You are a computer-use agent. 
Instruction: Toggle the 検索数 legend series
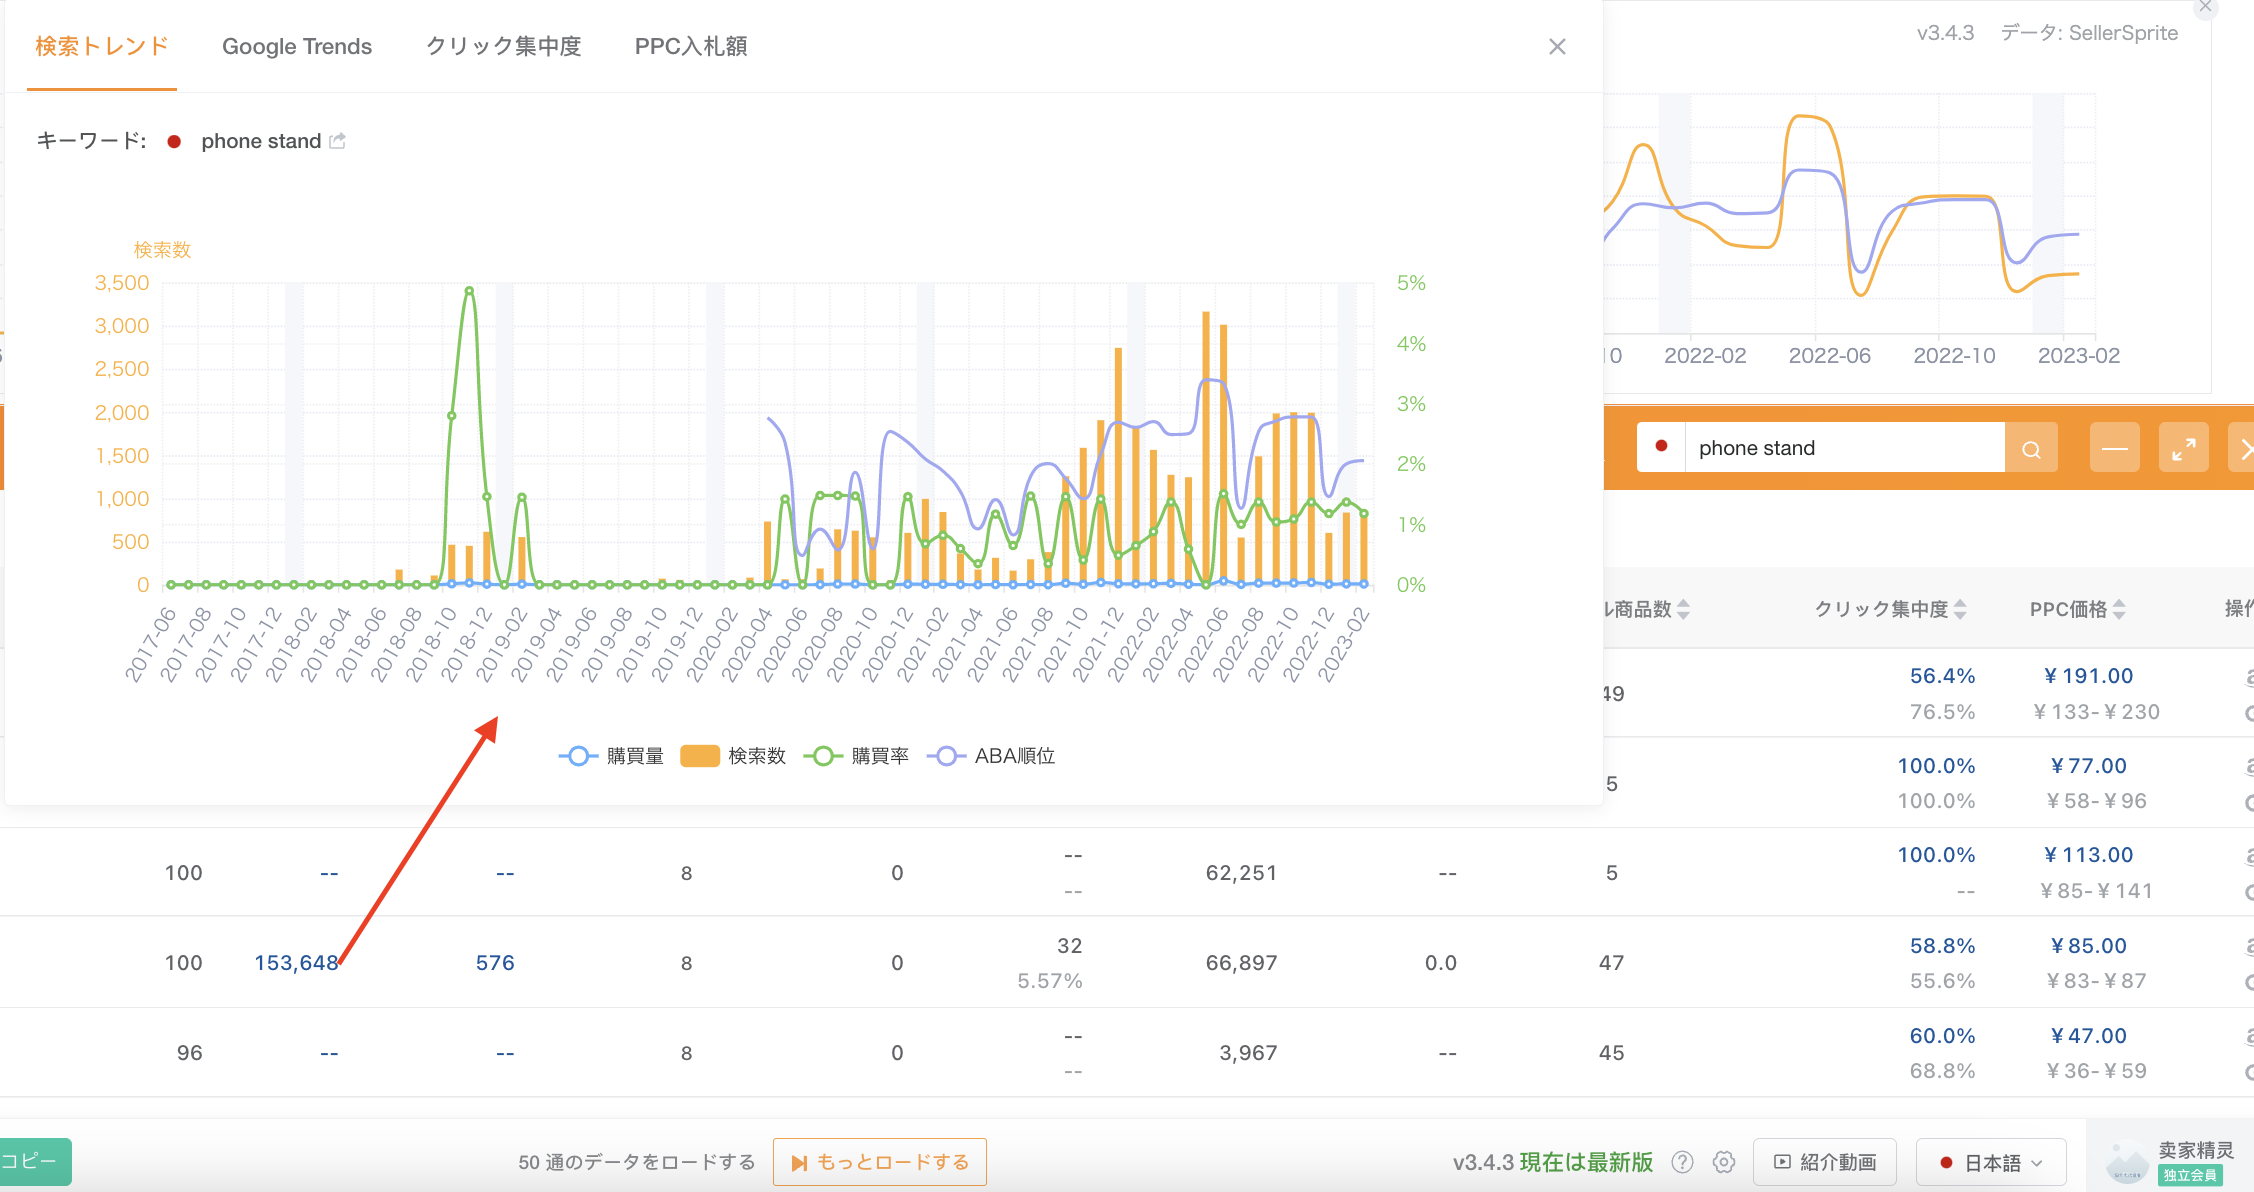(x=733, y=756)
